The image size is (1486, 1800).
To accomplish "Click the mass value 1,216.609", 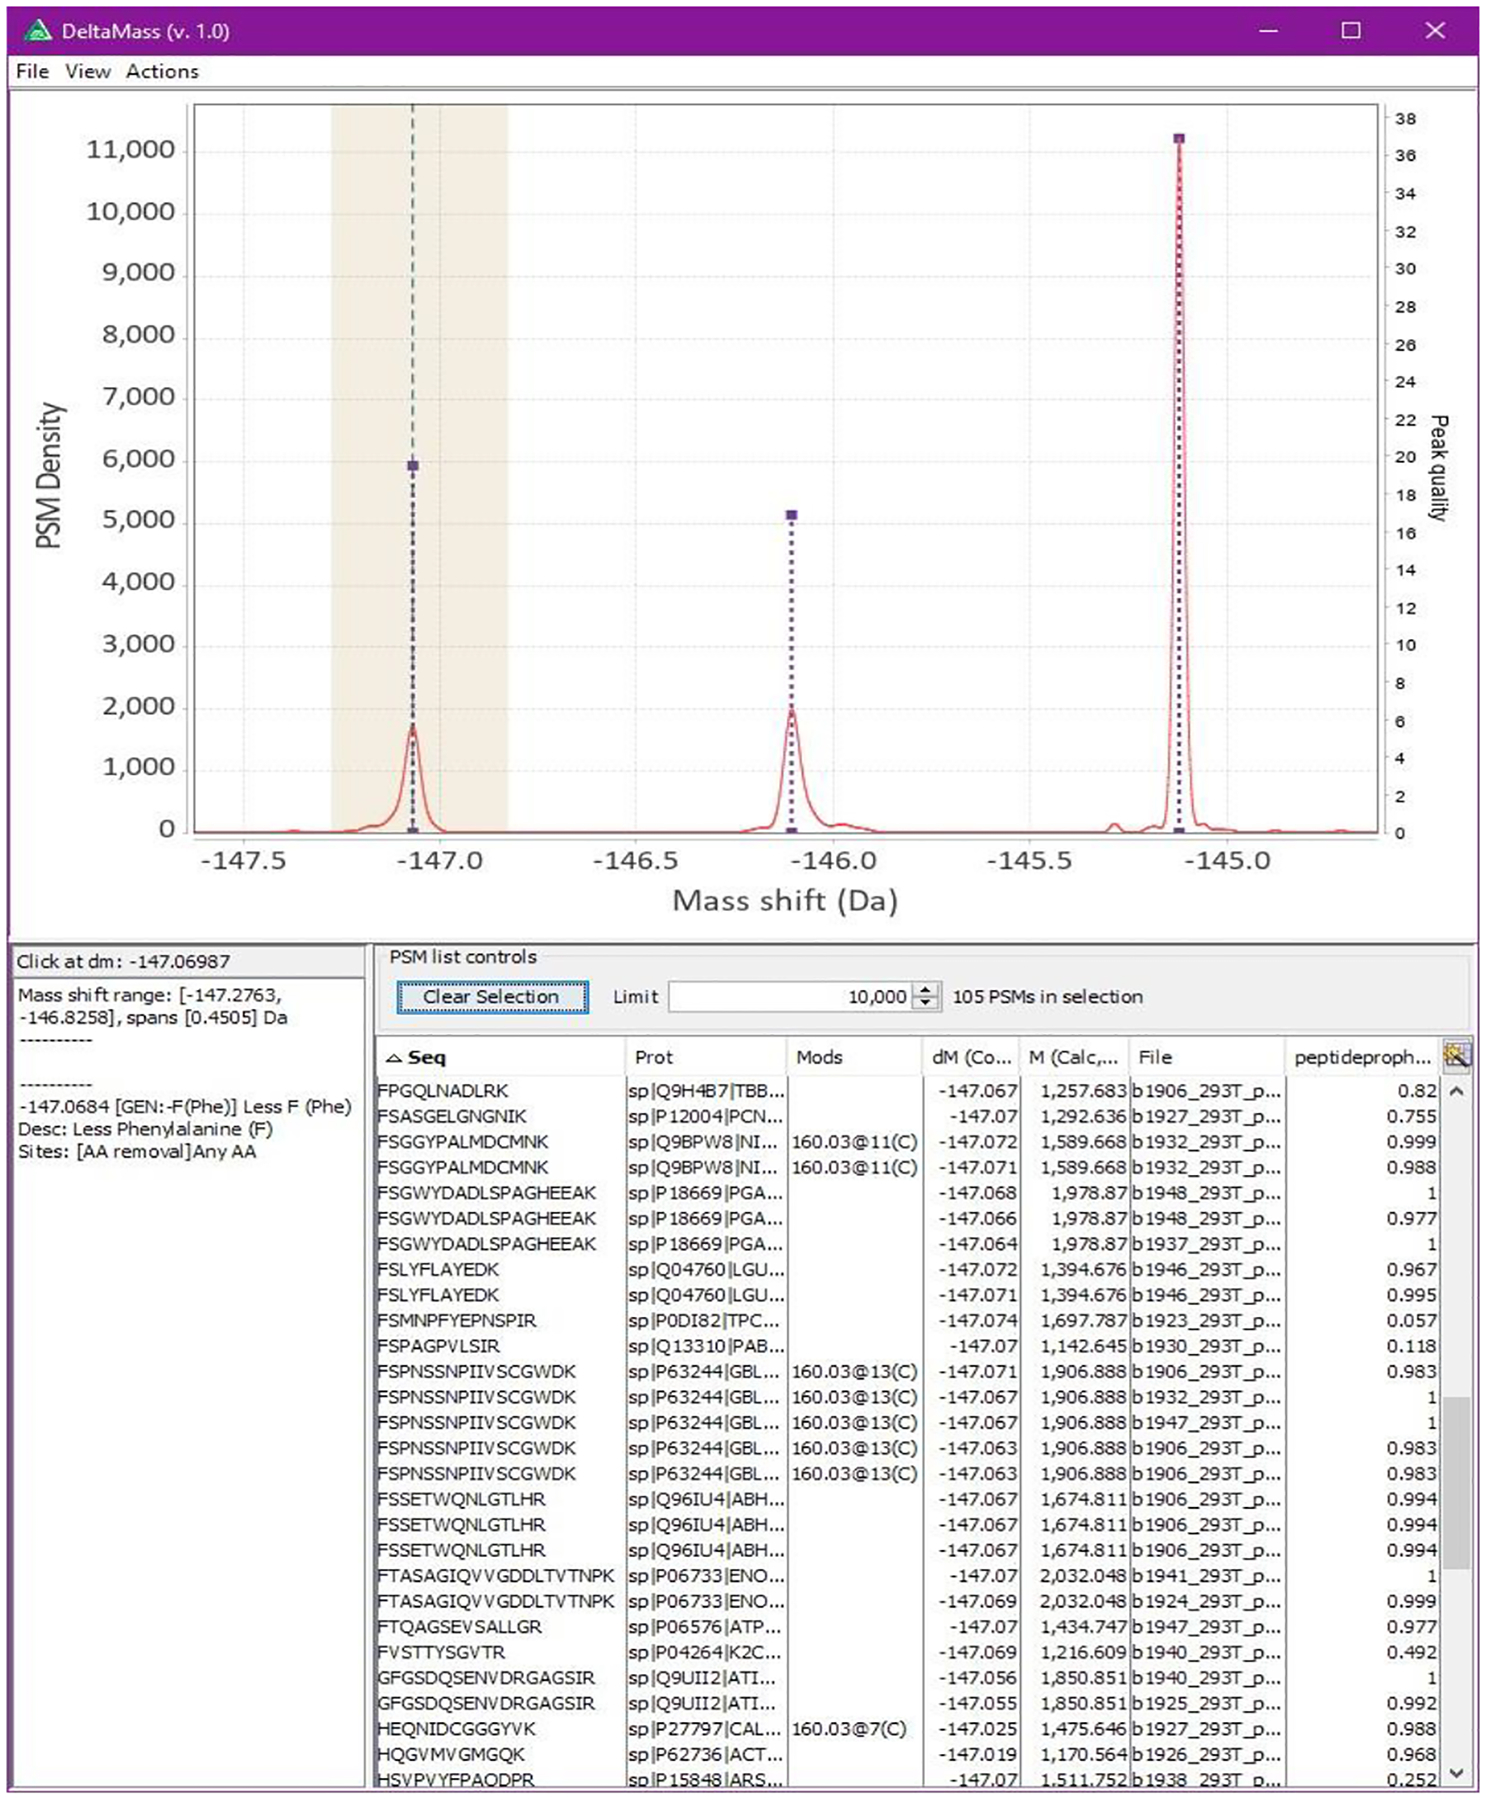I will click(1084, 1652).
